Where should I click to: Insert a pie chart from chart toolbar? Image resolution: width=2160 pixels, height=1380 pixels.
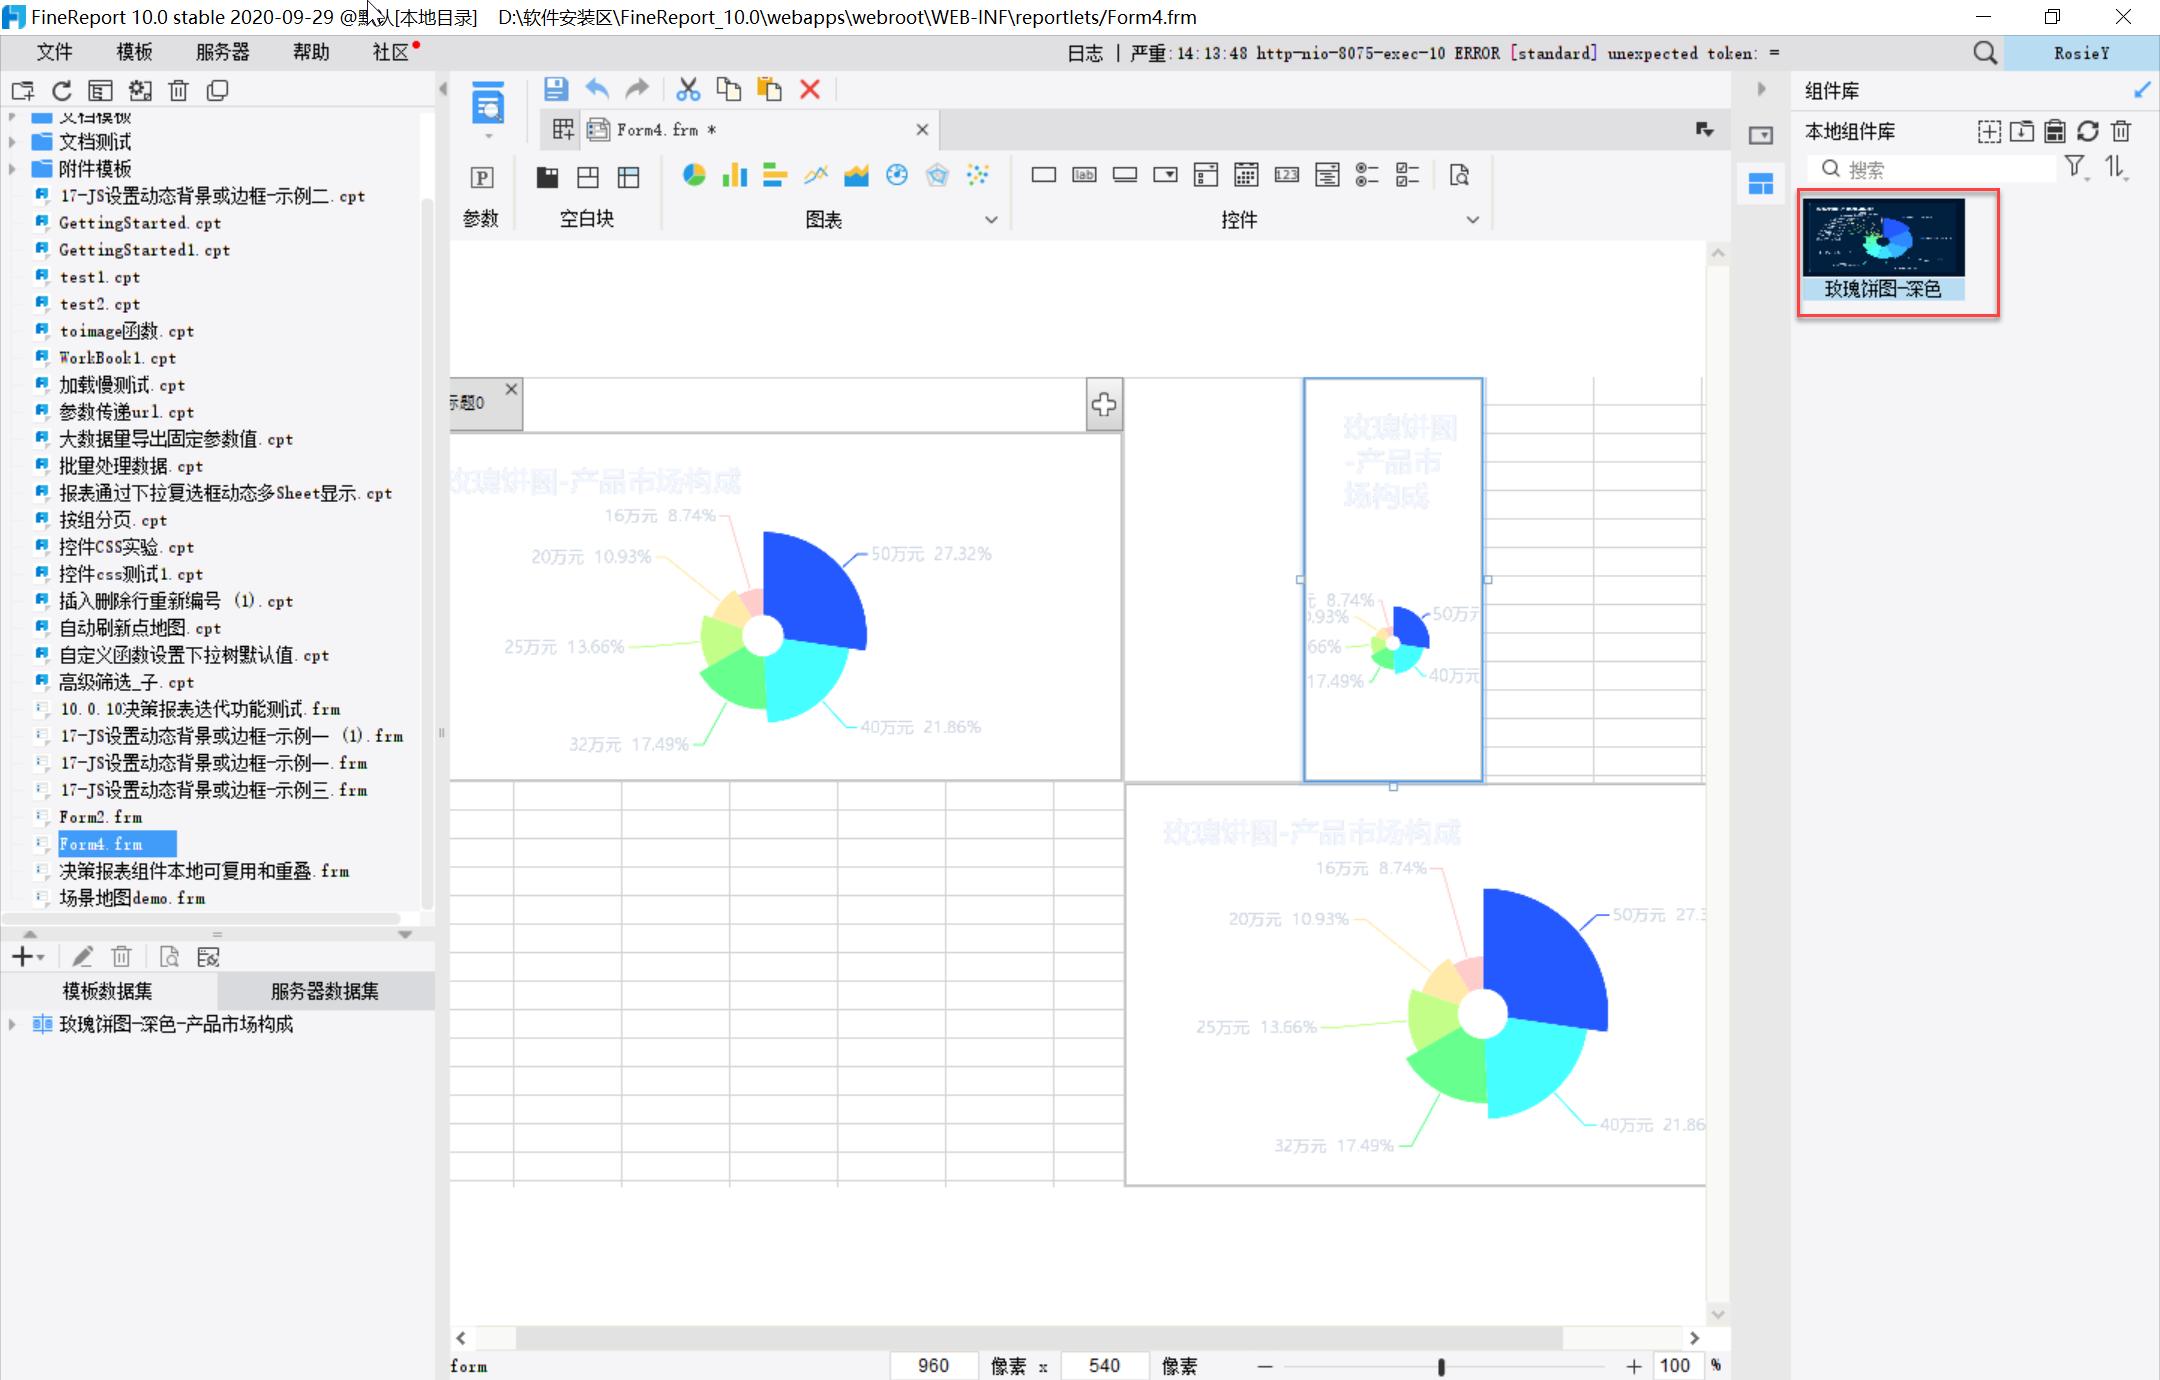(x=694, y=176)
